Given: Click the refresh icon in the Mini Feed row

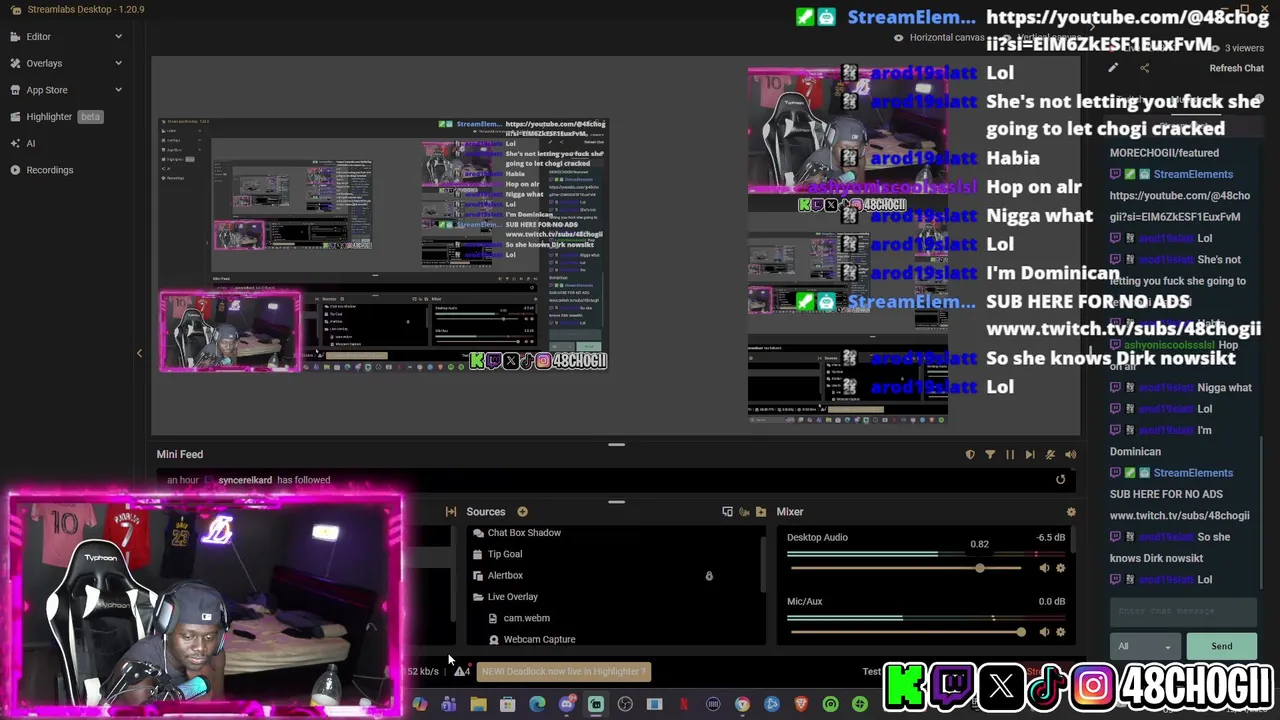Looking at the screenshot, I should coord(1061,479).
